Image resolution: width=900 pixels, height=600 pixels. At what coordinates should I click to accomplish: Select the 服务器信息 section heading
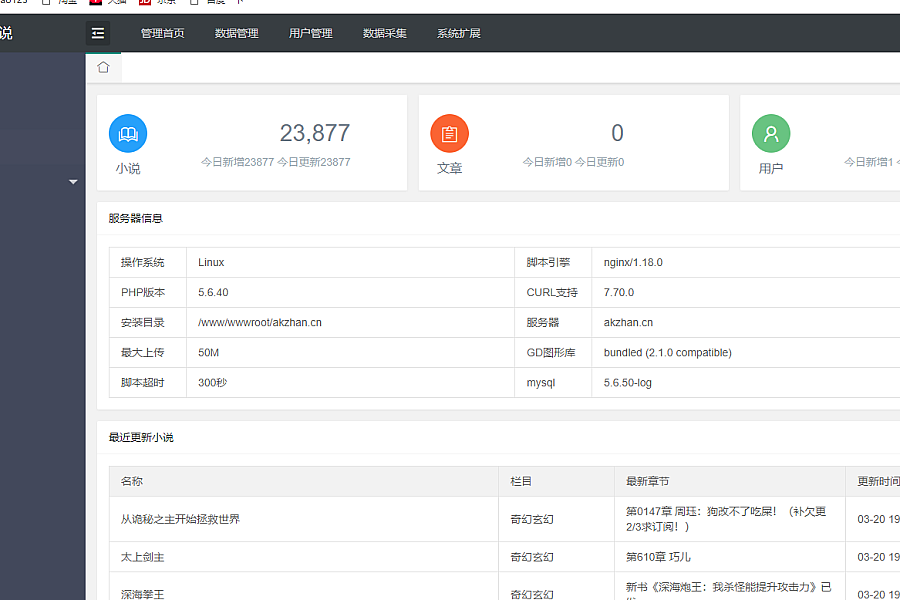pyautogui.click(x=135, y=219)
